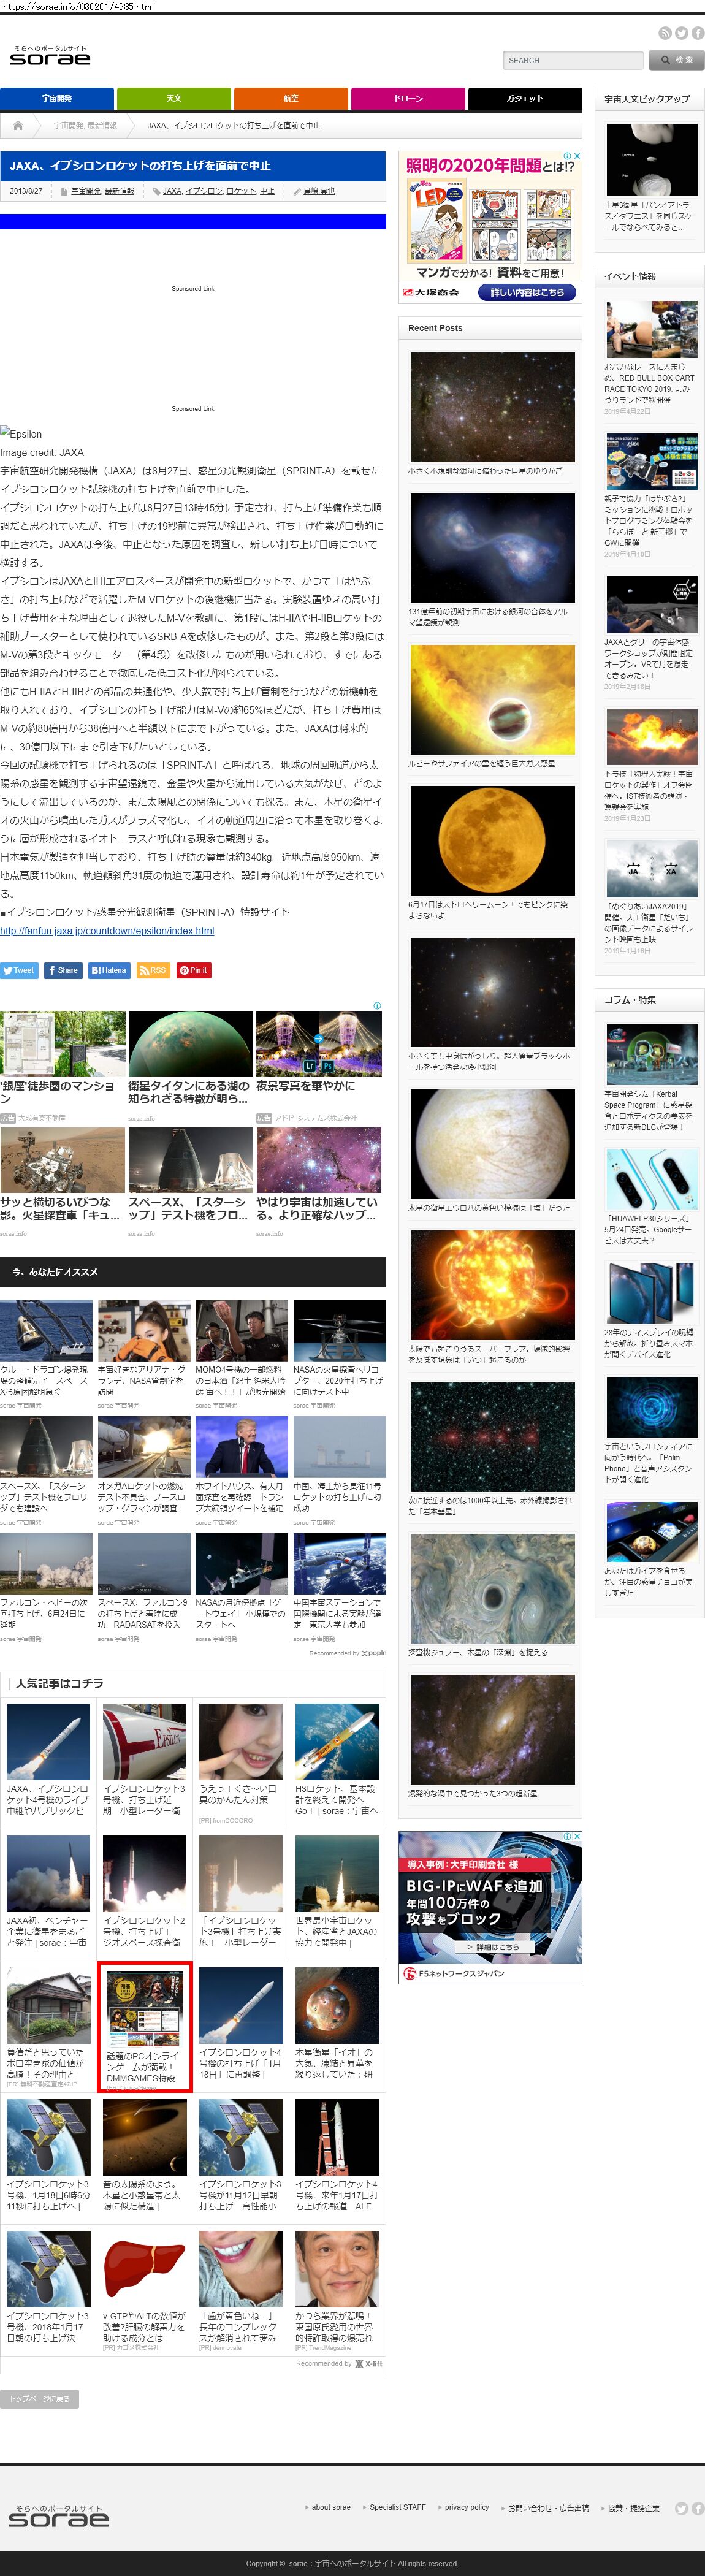The image size is (705, 2576).
Task: Bookmark article with Hatena button
Action: (x=109, y=970)
